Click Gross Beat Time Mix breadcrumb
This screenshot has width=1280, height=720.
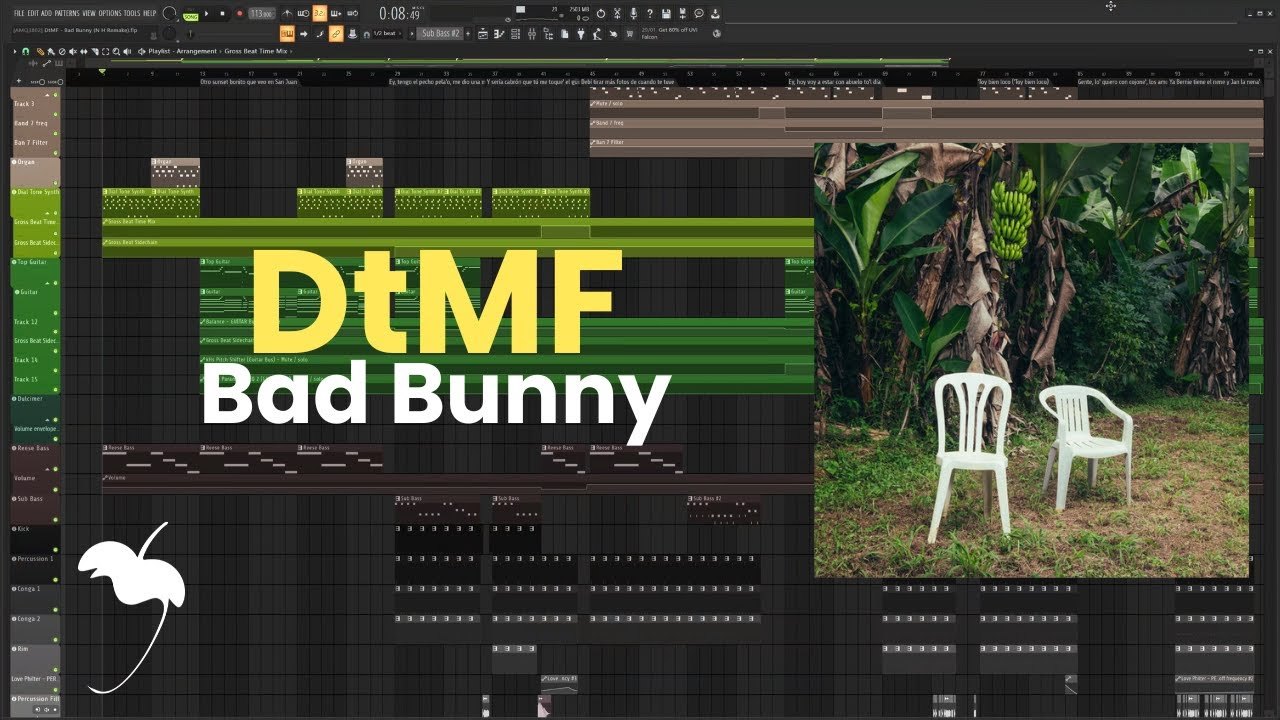tap(255, 51)
